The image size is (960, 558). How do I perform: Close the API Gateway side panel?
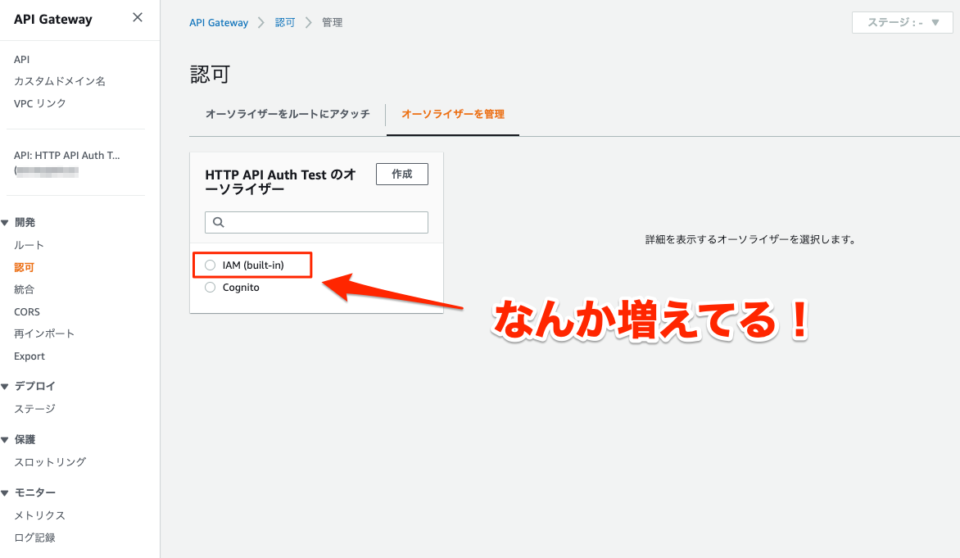point(137,18)
